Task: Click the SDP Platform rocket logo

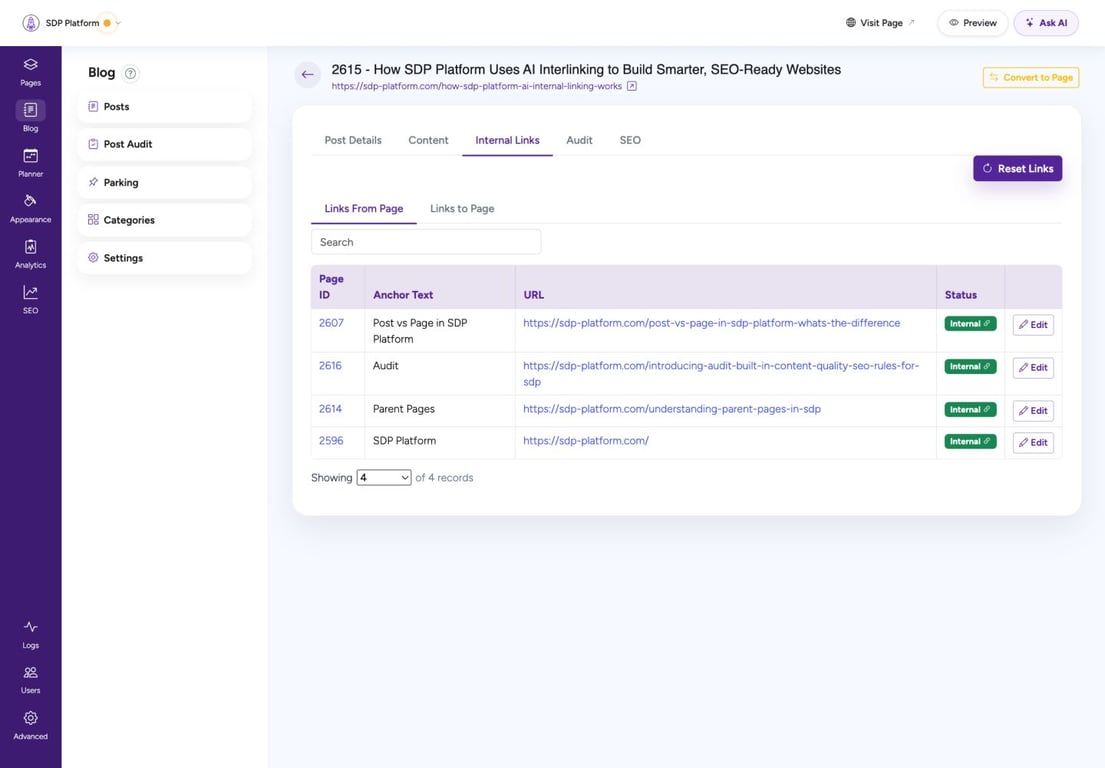Action: (31, 23)
